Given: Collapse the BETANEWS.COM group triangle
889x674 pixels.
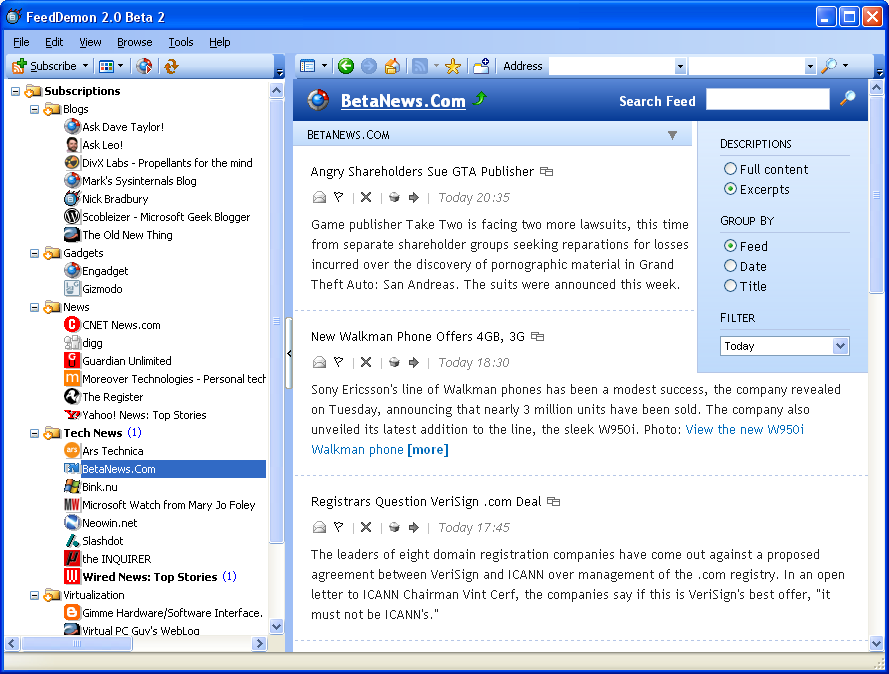Looking at the screenshot, I should [x=672, y=135].
